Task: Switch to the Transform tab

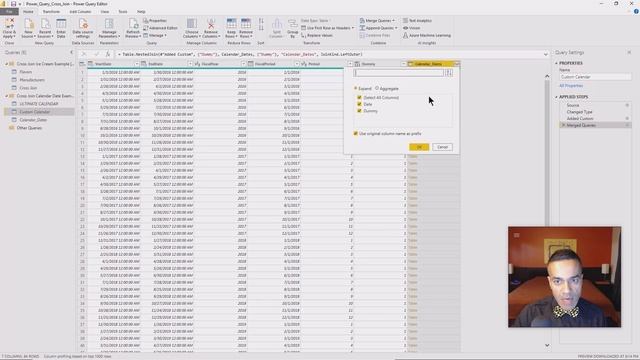Action: point(51,11)
